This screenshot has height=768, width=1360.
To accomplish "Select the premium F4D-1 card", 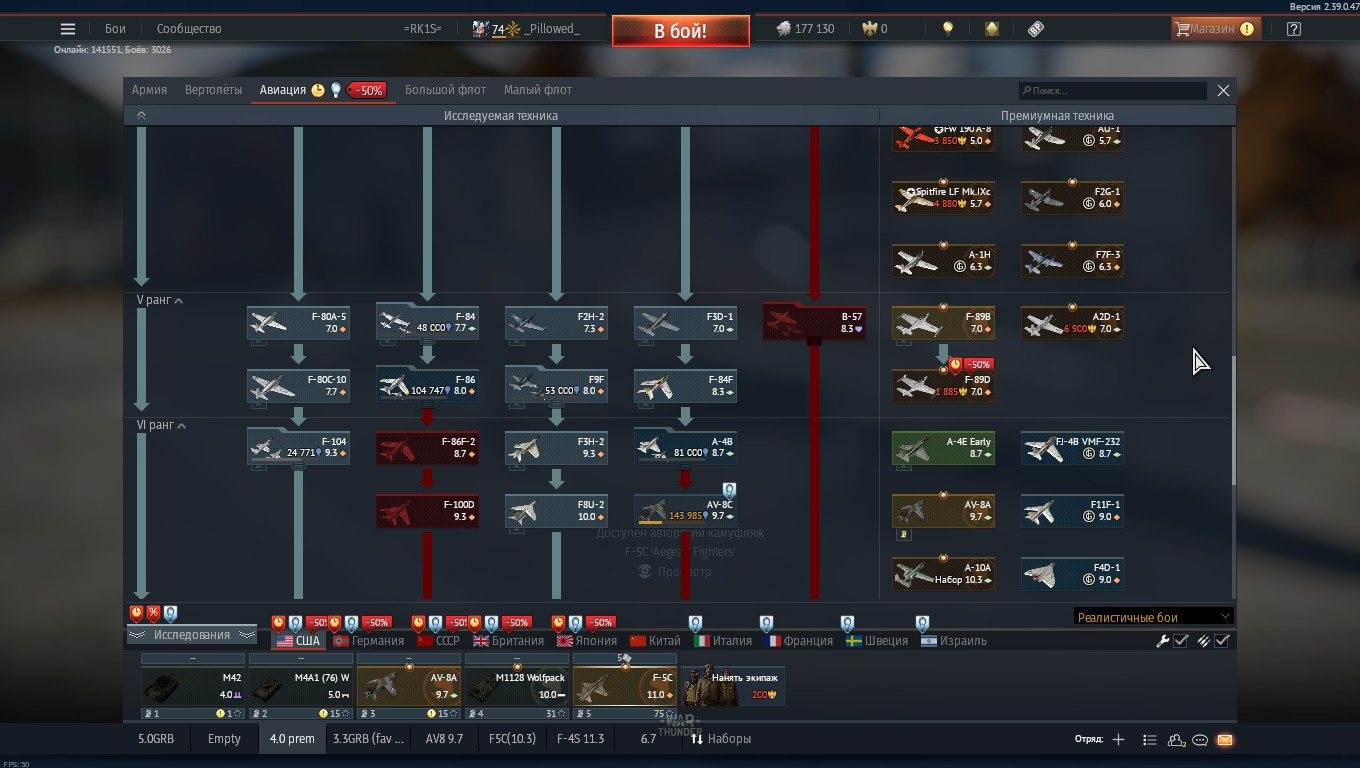I will 1072,574.
